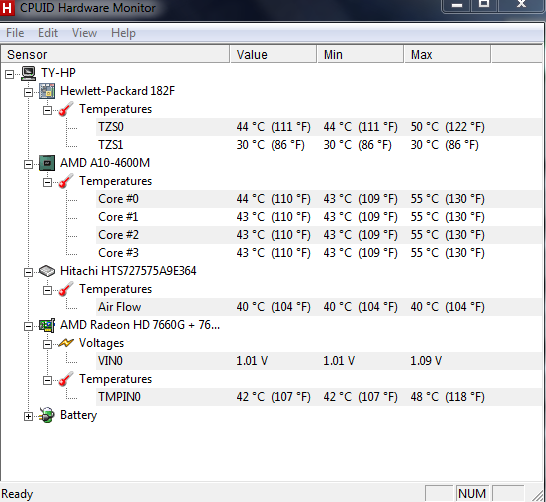Select the Air Flow row

[x=319, y=307]
